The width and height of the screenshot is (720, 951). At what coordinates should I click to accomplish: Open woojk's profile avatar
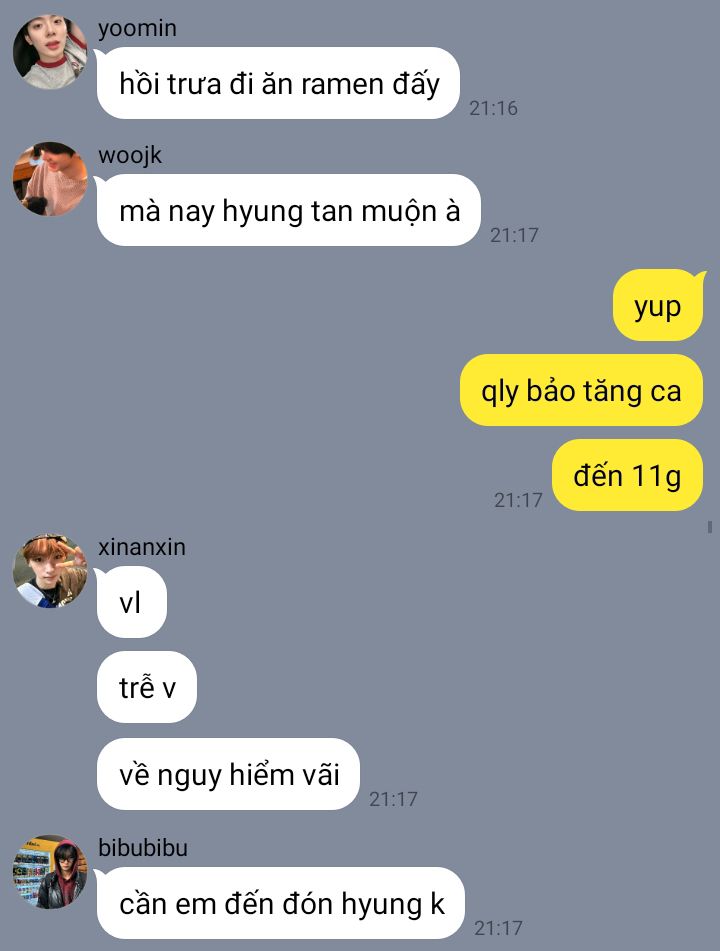pos(50,179)
